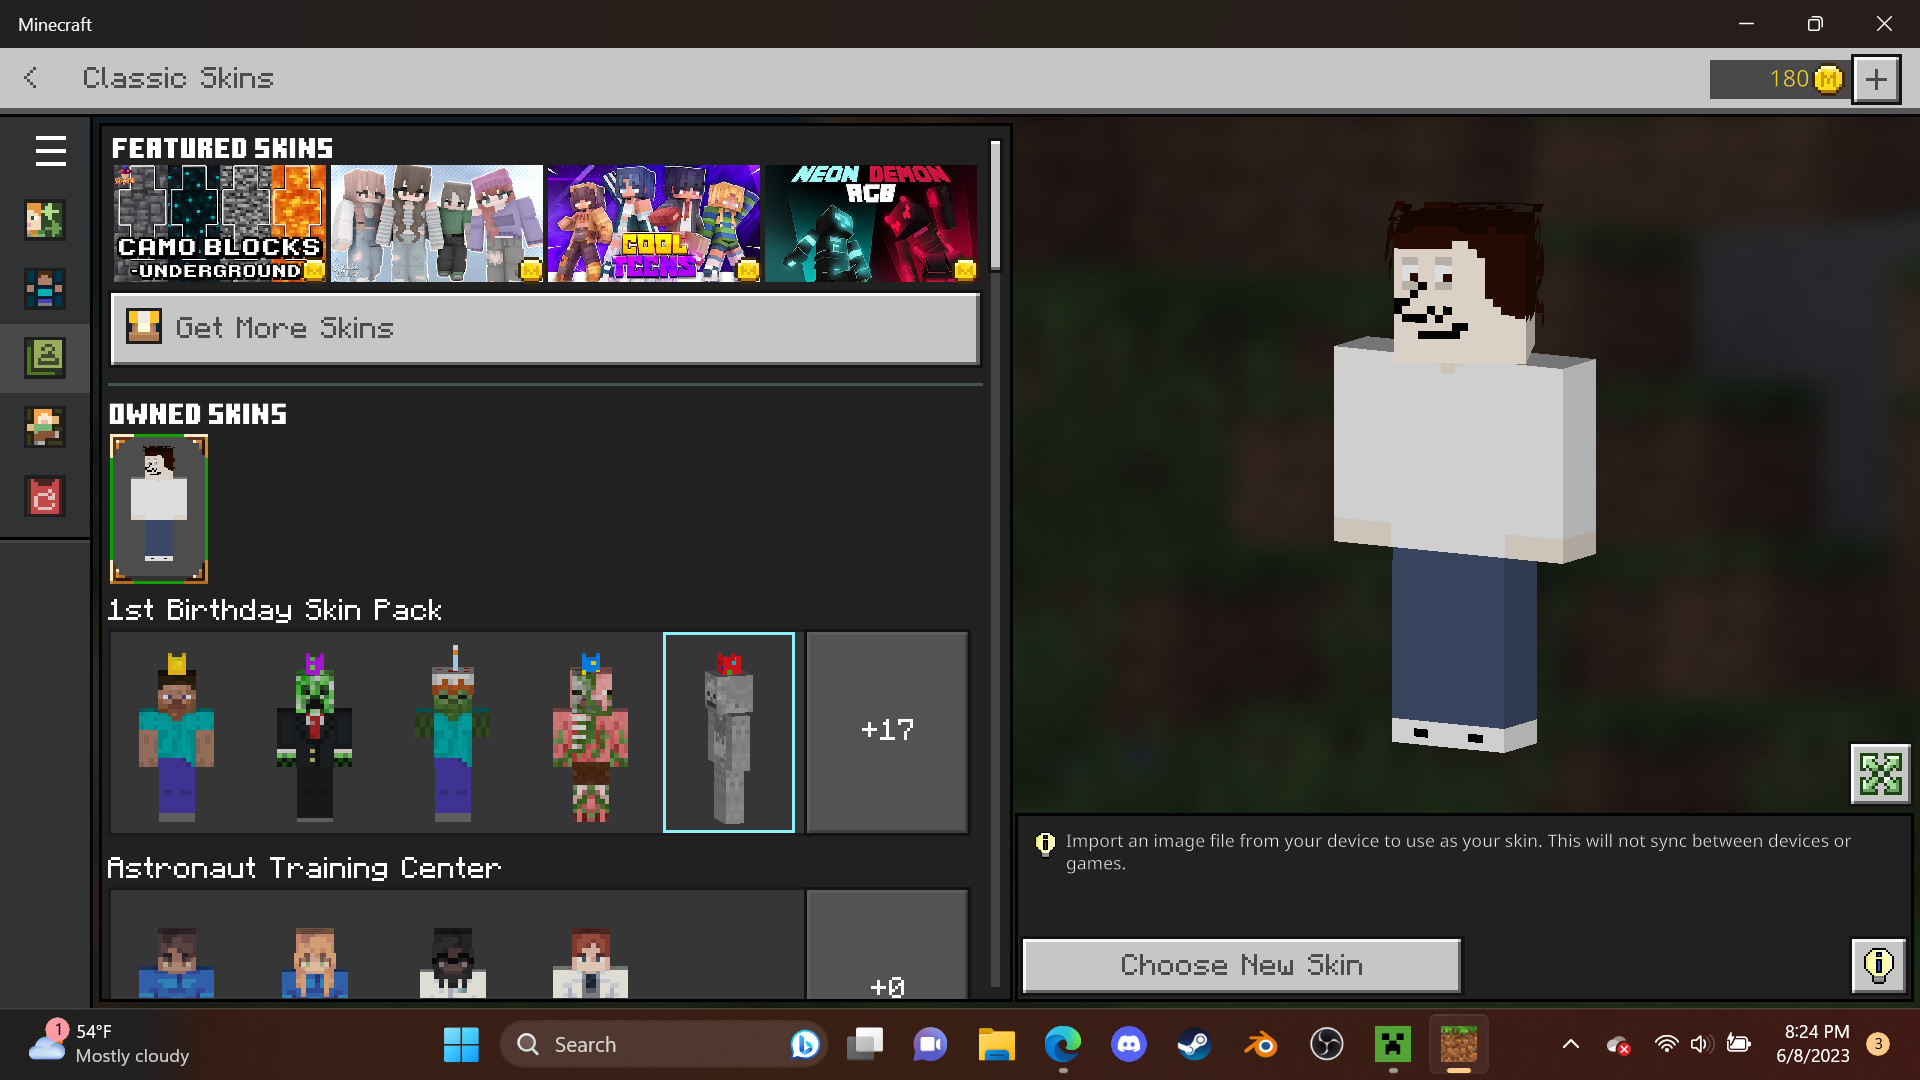The height and width of the screenshot is (1080, 1920).
Task: Open the hamburger menu at top left
Action: 49,151
